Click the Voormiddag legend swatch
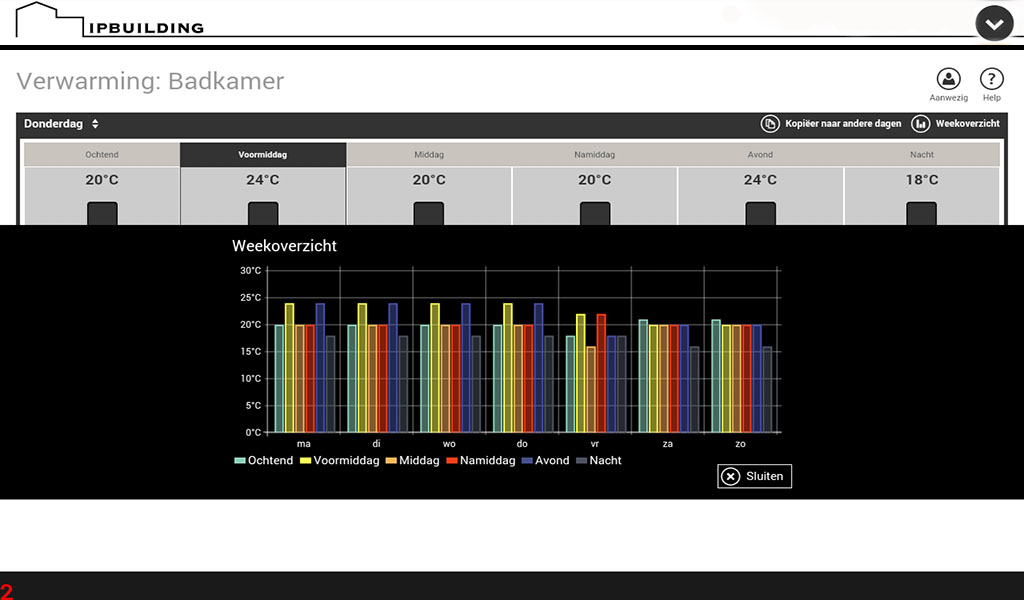Viewport: 1024px width, 600px height. [305, 461]
